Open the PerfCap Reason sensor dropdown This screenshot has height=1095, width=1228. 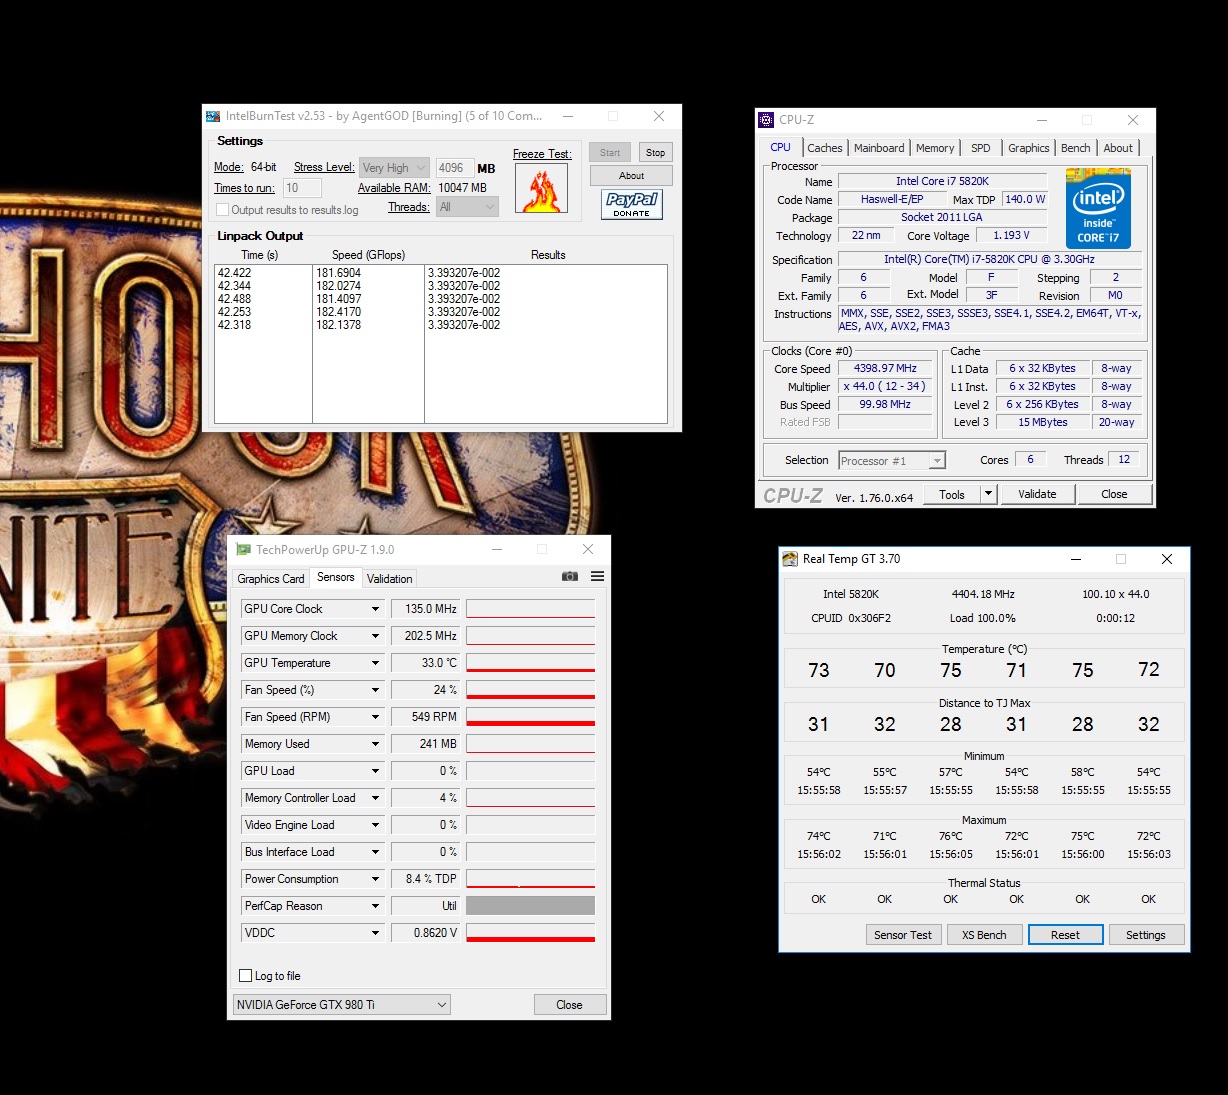click(376, 906)
